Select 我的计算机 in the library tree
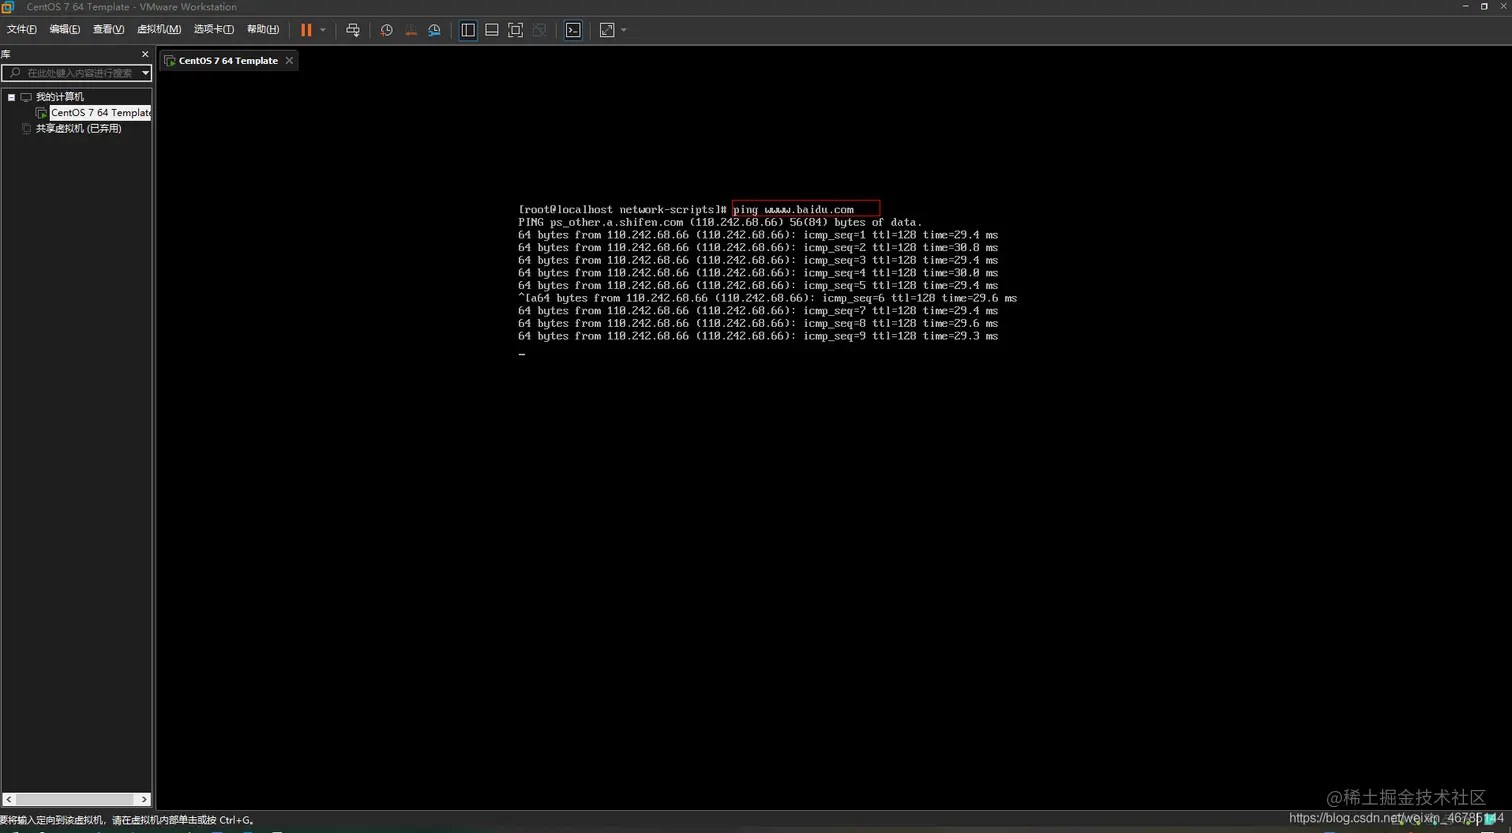The image size is (1512, 833). coord(59,97)
